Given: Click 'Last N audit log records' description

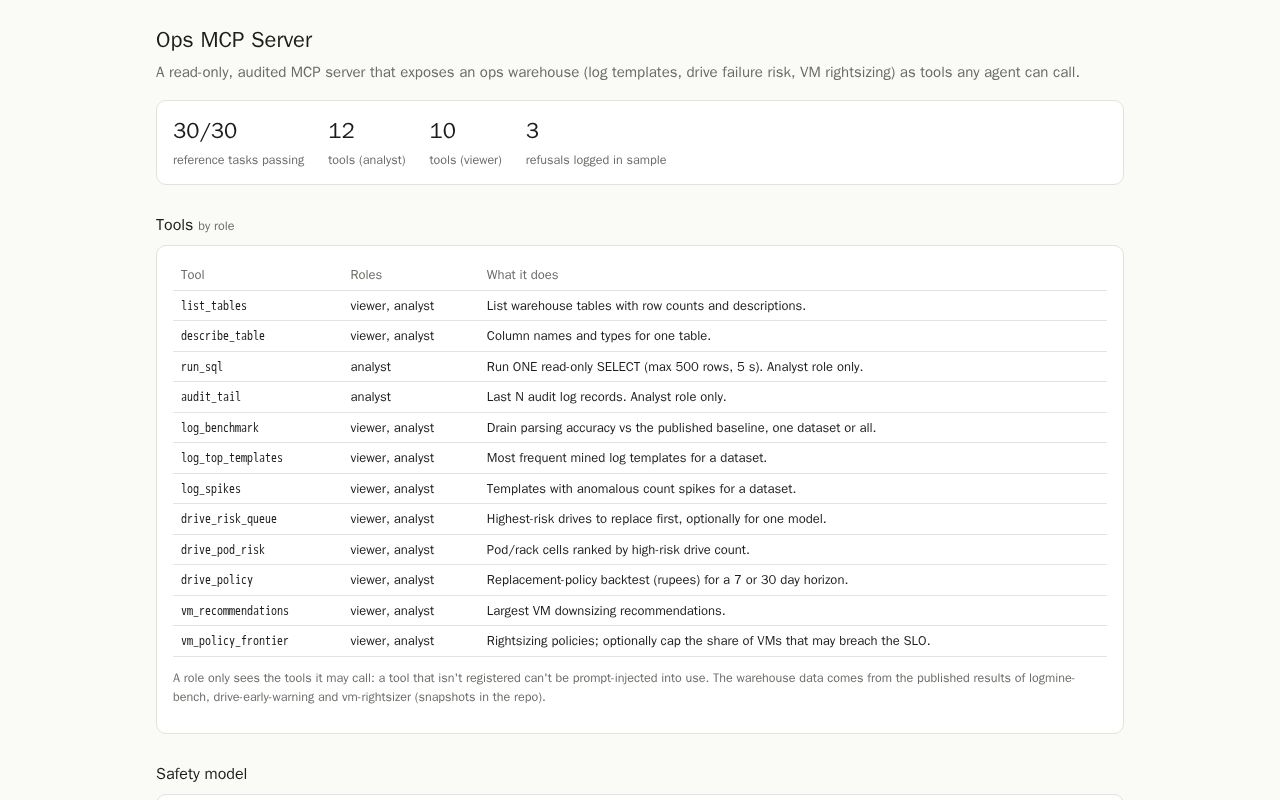Looking at the screenshot, I should pos(607,397).
